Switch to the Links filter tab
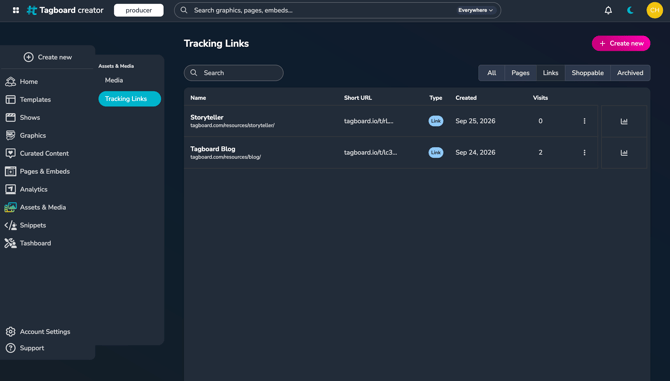This screenshot has height=381, width=670. click(x=550, y=73)
